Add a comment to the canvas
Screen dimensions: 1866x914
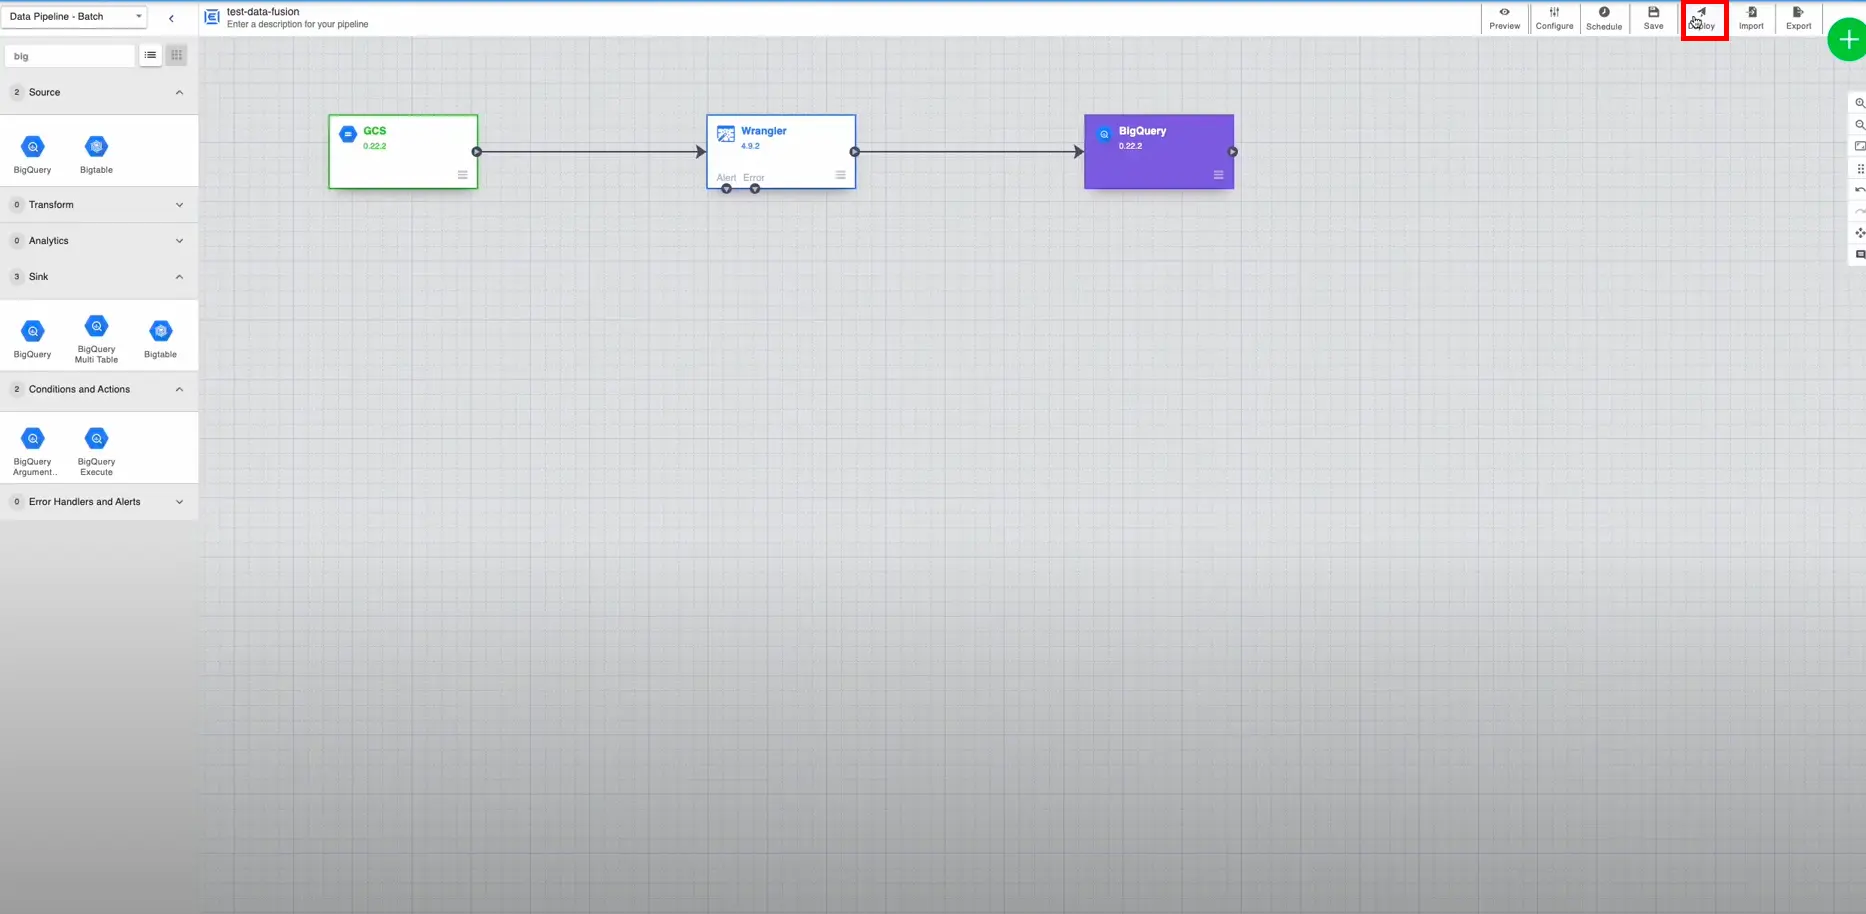click(1859, 255)
